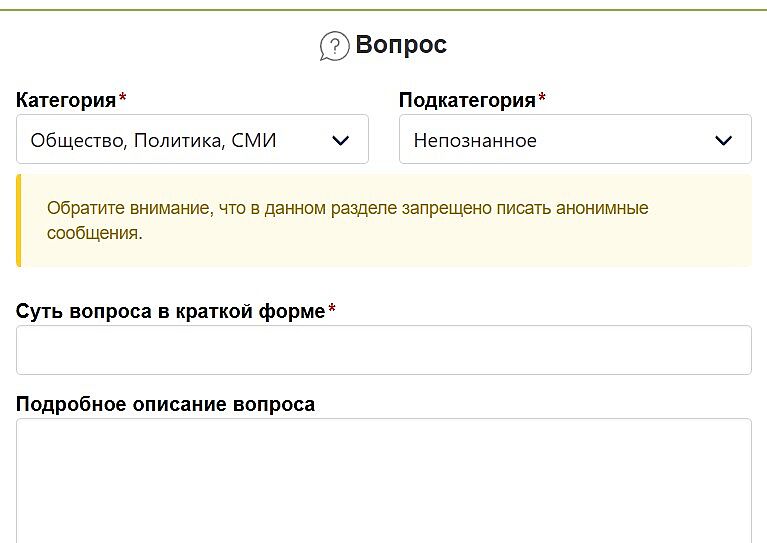Expand the Подкатегория dropdown
Viewport: 767px width, 543px height.
click(574, 140)
